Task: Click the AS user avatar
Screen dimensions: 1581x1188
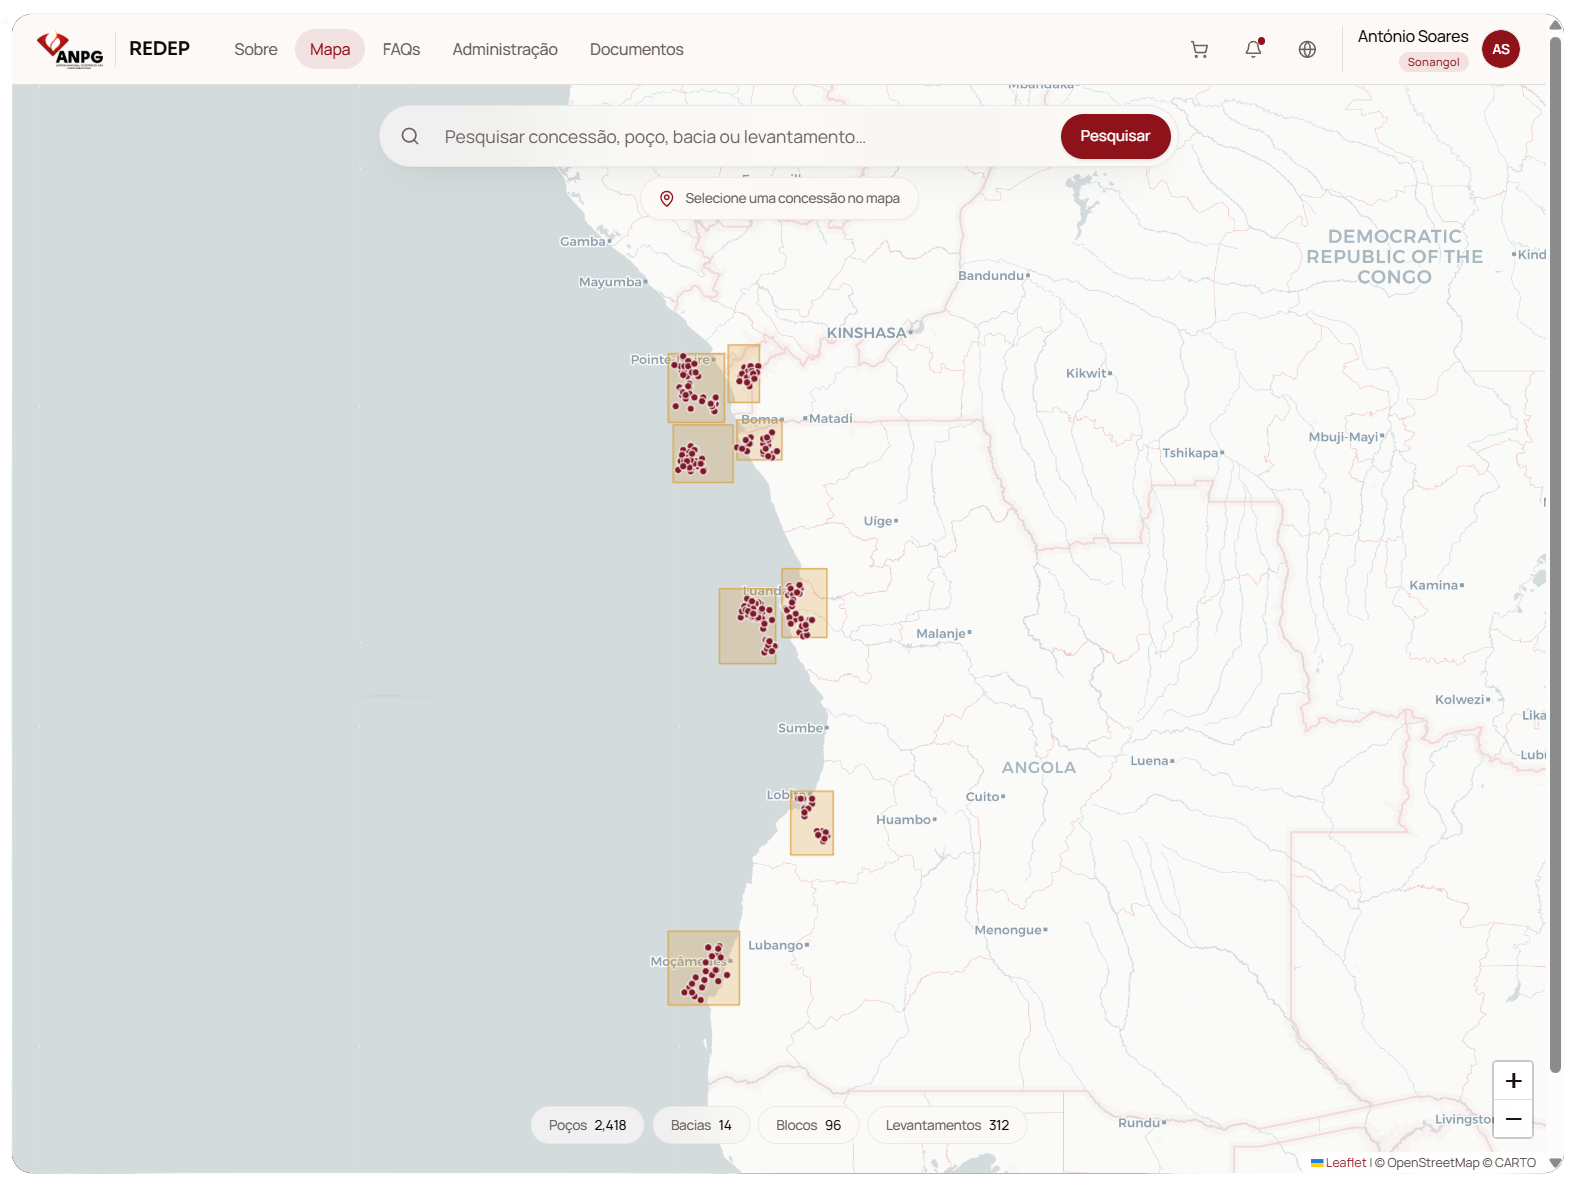Action: [x=1500, y=49]
